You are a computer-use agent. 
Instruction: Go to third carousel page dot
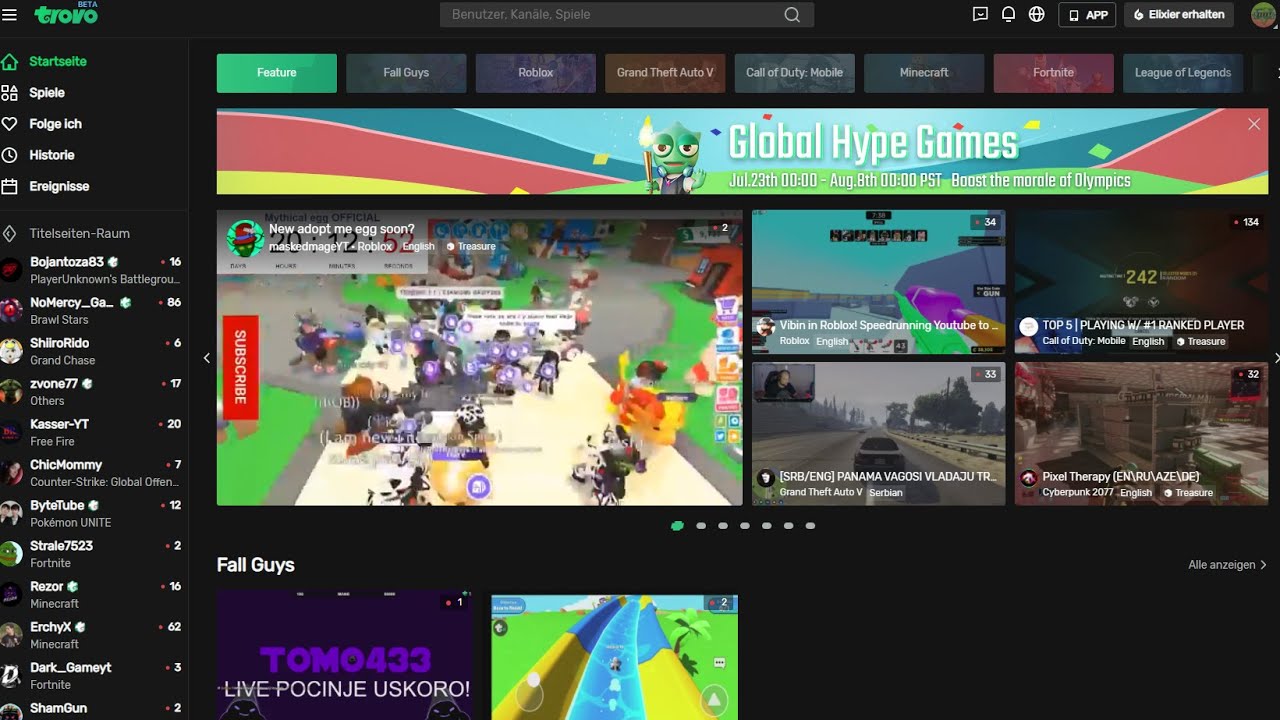(723, 525)
